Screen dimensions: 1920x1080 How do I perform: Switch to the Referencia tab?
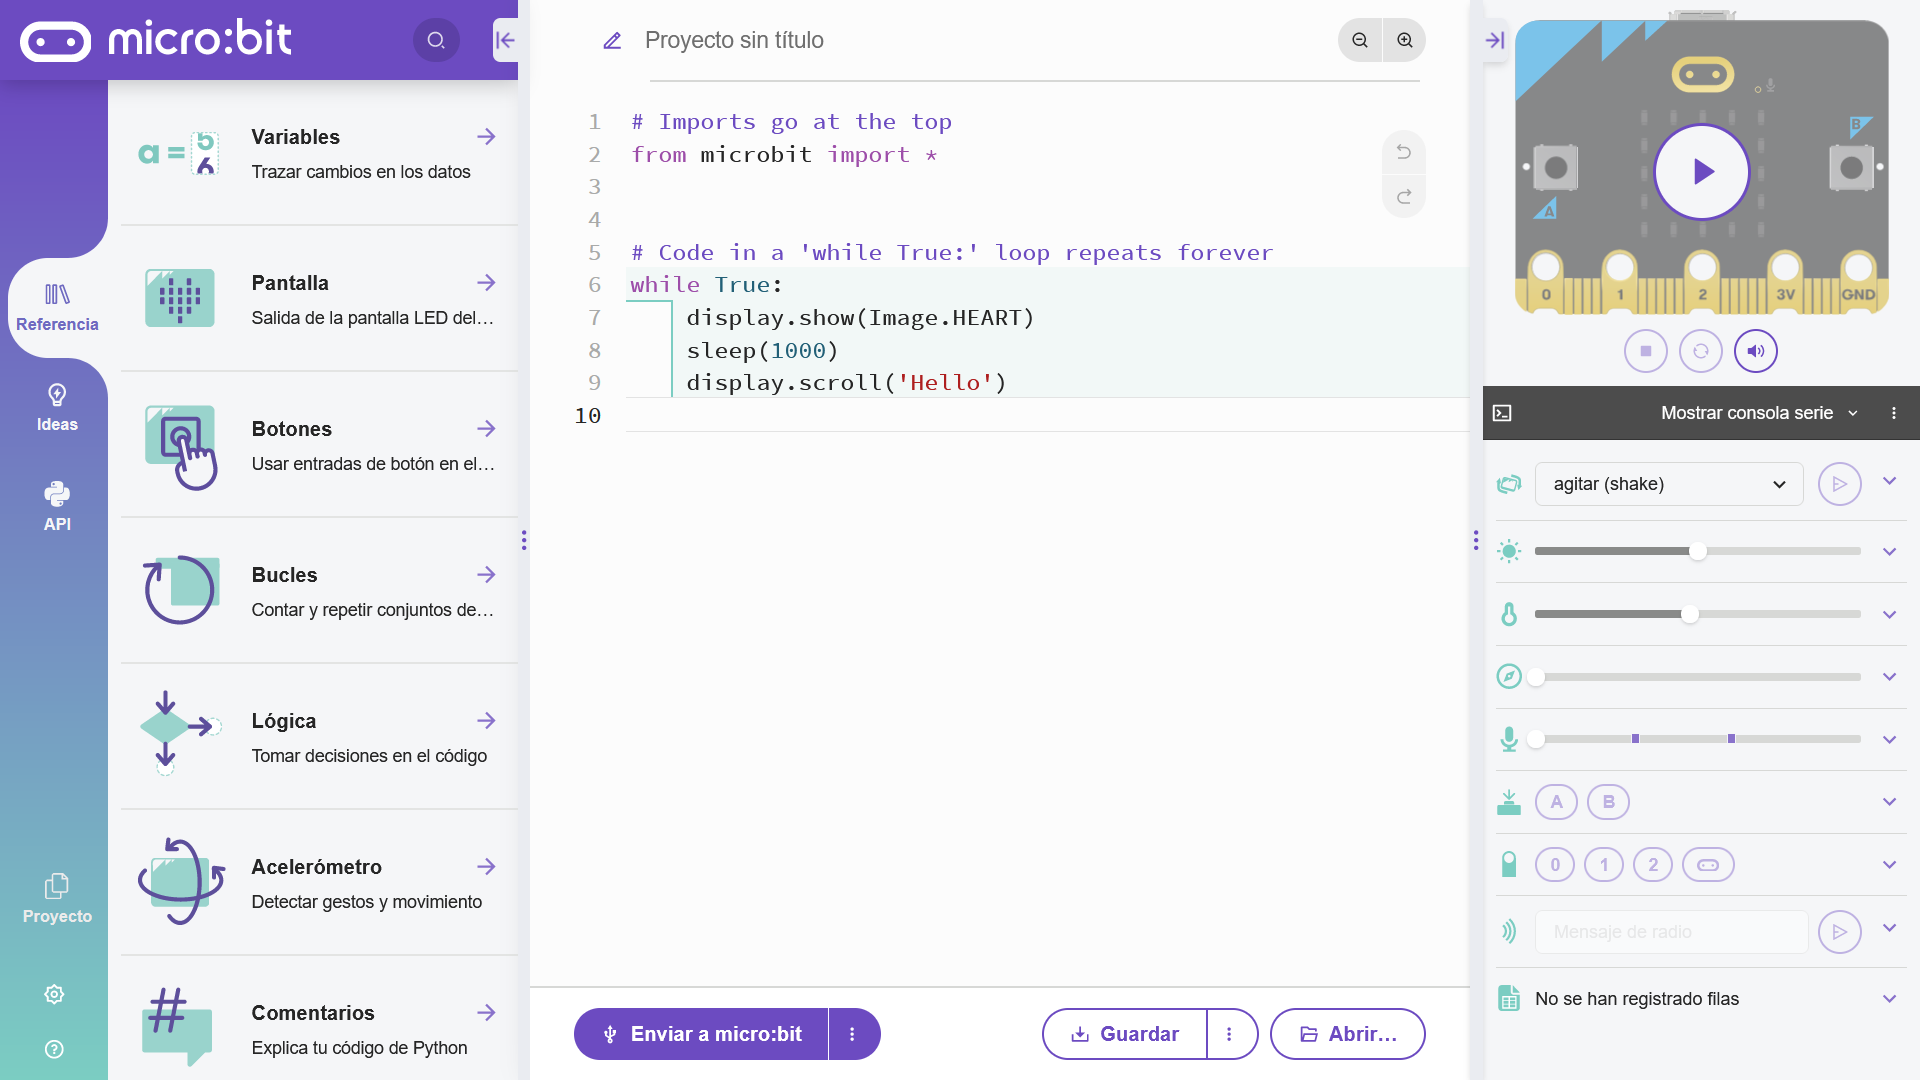pos(56,305)
